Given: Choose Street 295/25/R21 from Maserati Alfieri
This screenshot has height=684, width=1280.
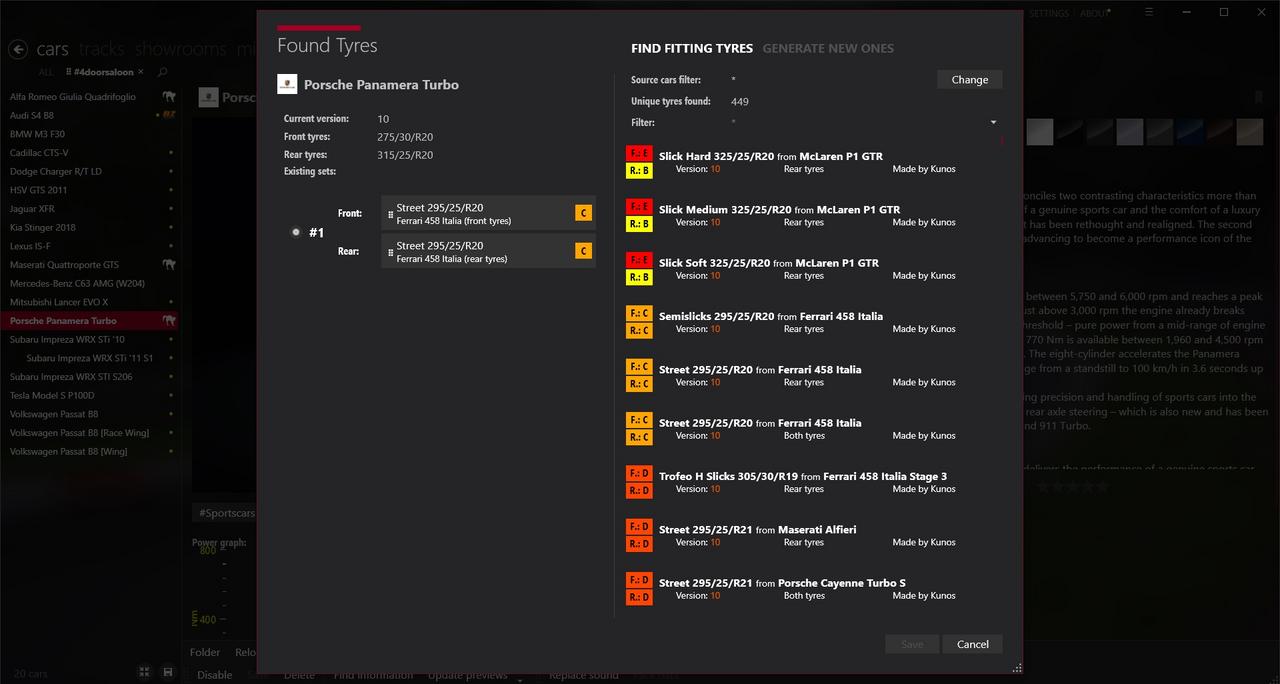Looking at the screenshot, I should click(757, 530).
